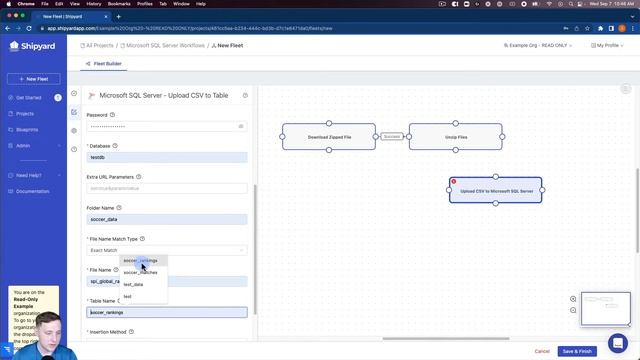Open Chrome extensions puzzle icon
This screenshot has height=360, width=640.
coord(600,29)
